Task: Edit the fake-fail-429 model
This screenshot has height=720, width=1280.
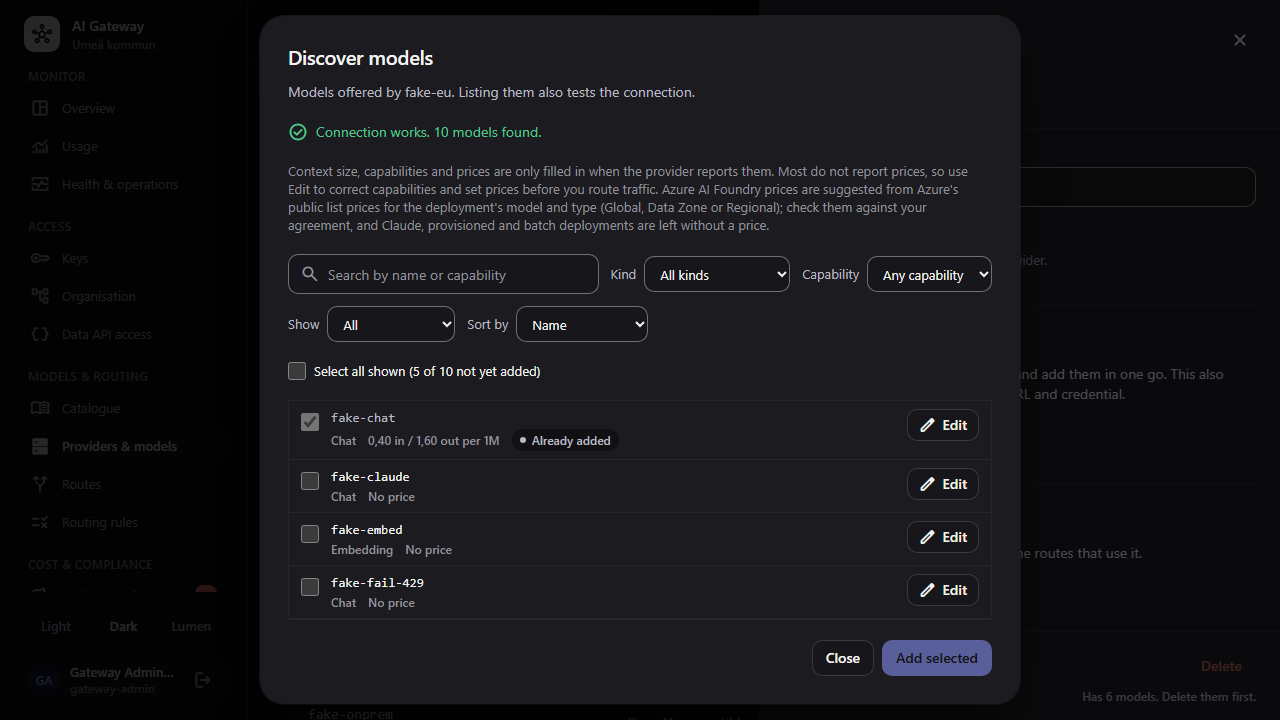Action: click(943, 590)
